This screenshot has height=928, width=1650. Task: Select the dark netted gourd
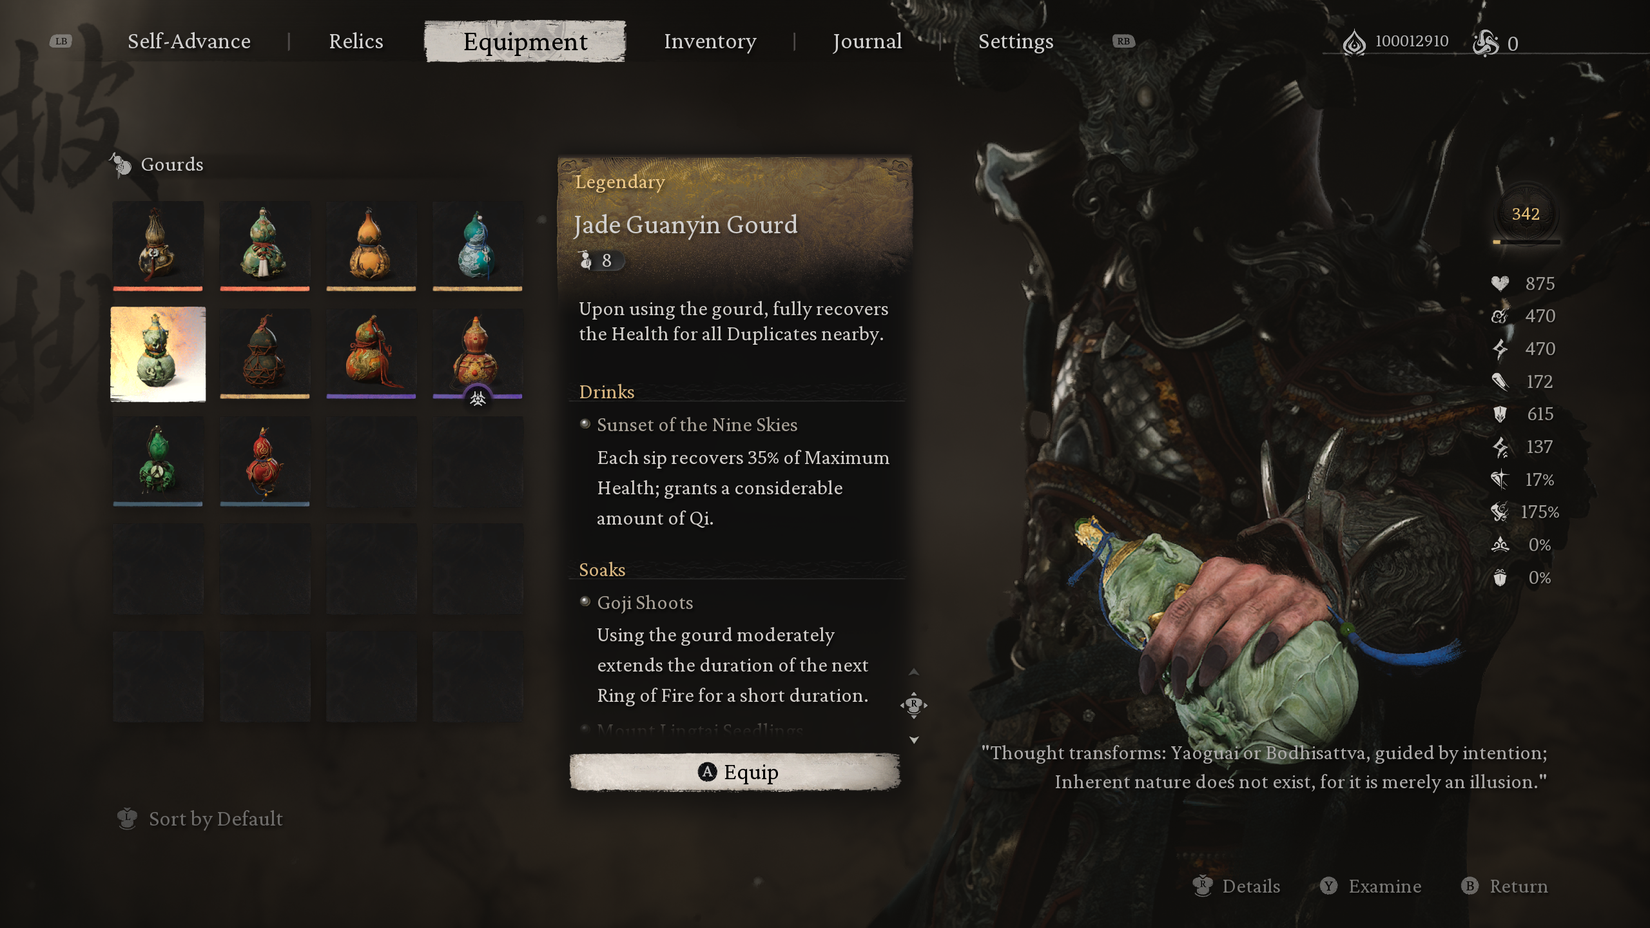coord(265,354)
